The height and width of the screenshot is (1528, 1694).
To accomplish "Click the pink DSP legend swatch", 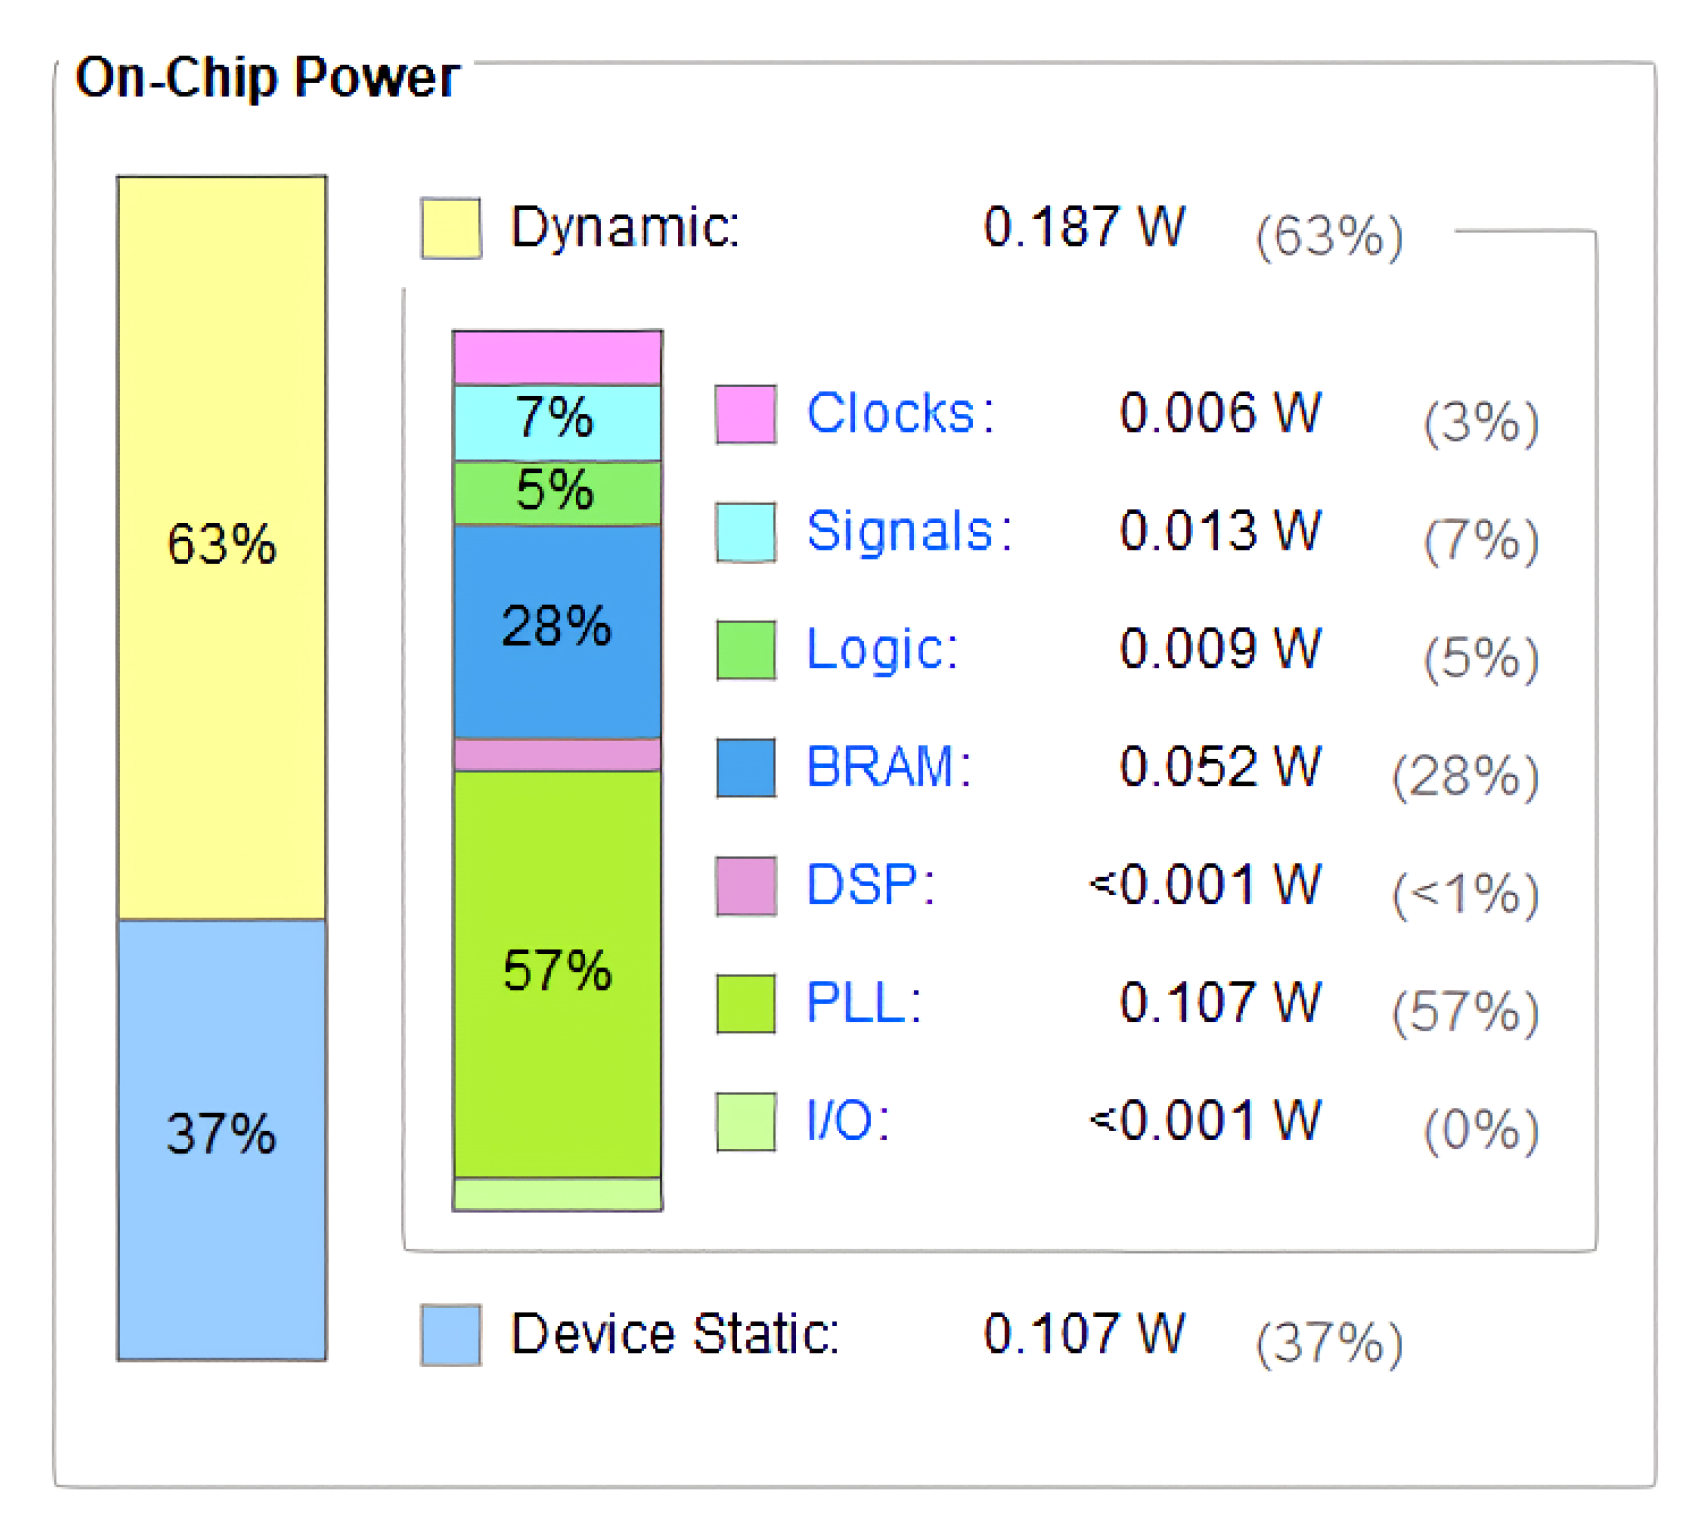I will click(746, 886).
